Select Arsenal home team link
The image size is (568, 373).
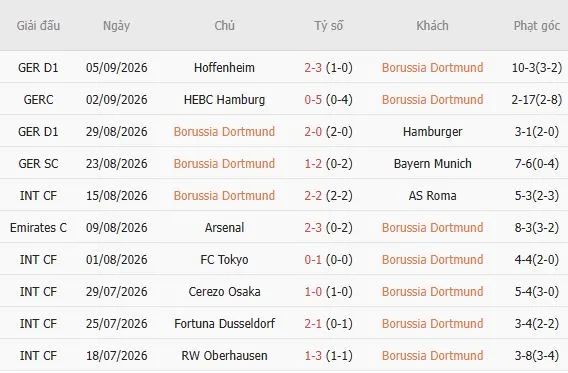point(224,228)
